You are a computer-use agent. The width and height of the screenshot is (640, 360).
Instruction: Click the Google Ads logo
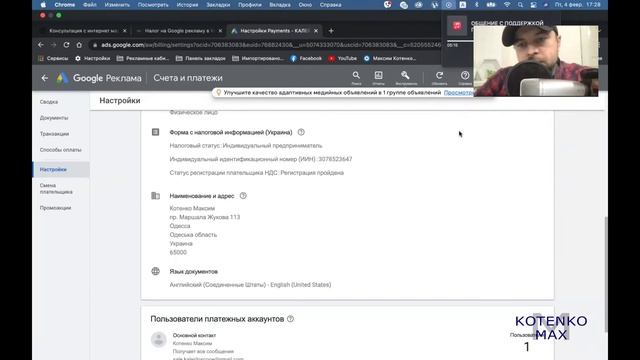click(x=99, y=78)
